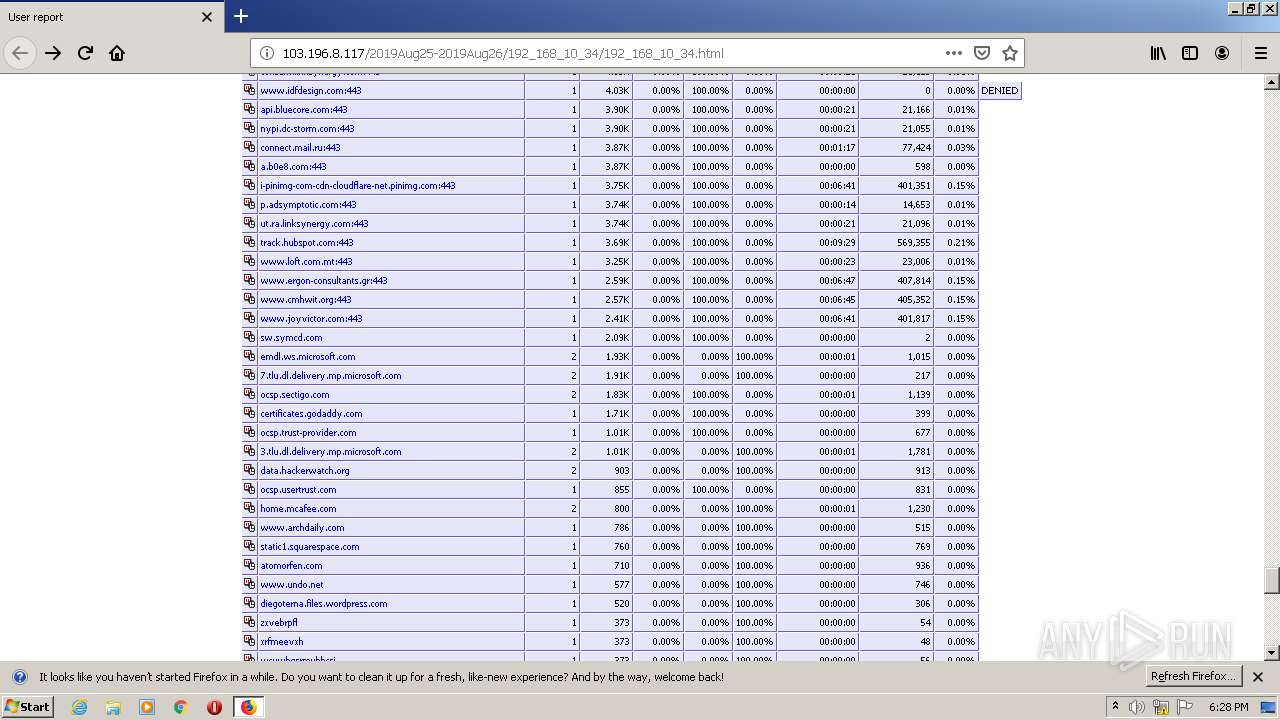Viewport: 1280px width, 720px height.
Task: Click the scrollbar down arrow
Action: pyautogui.click(x=1272, y=653)
